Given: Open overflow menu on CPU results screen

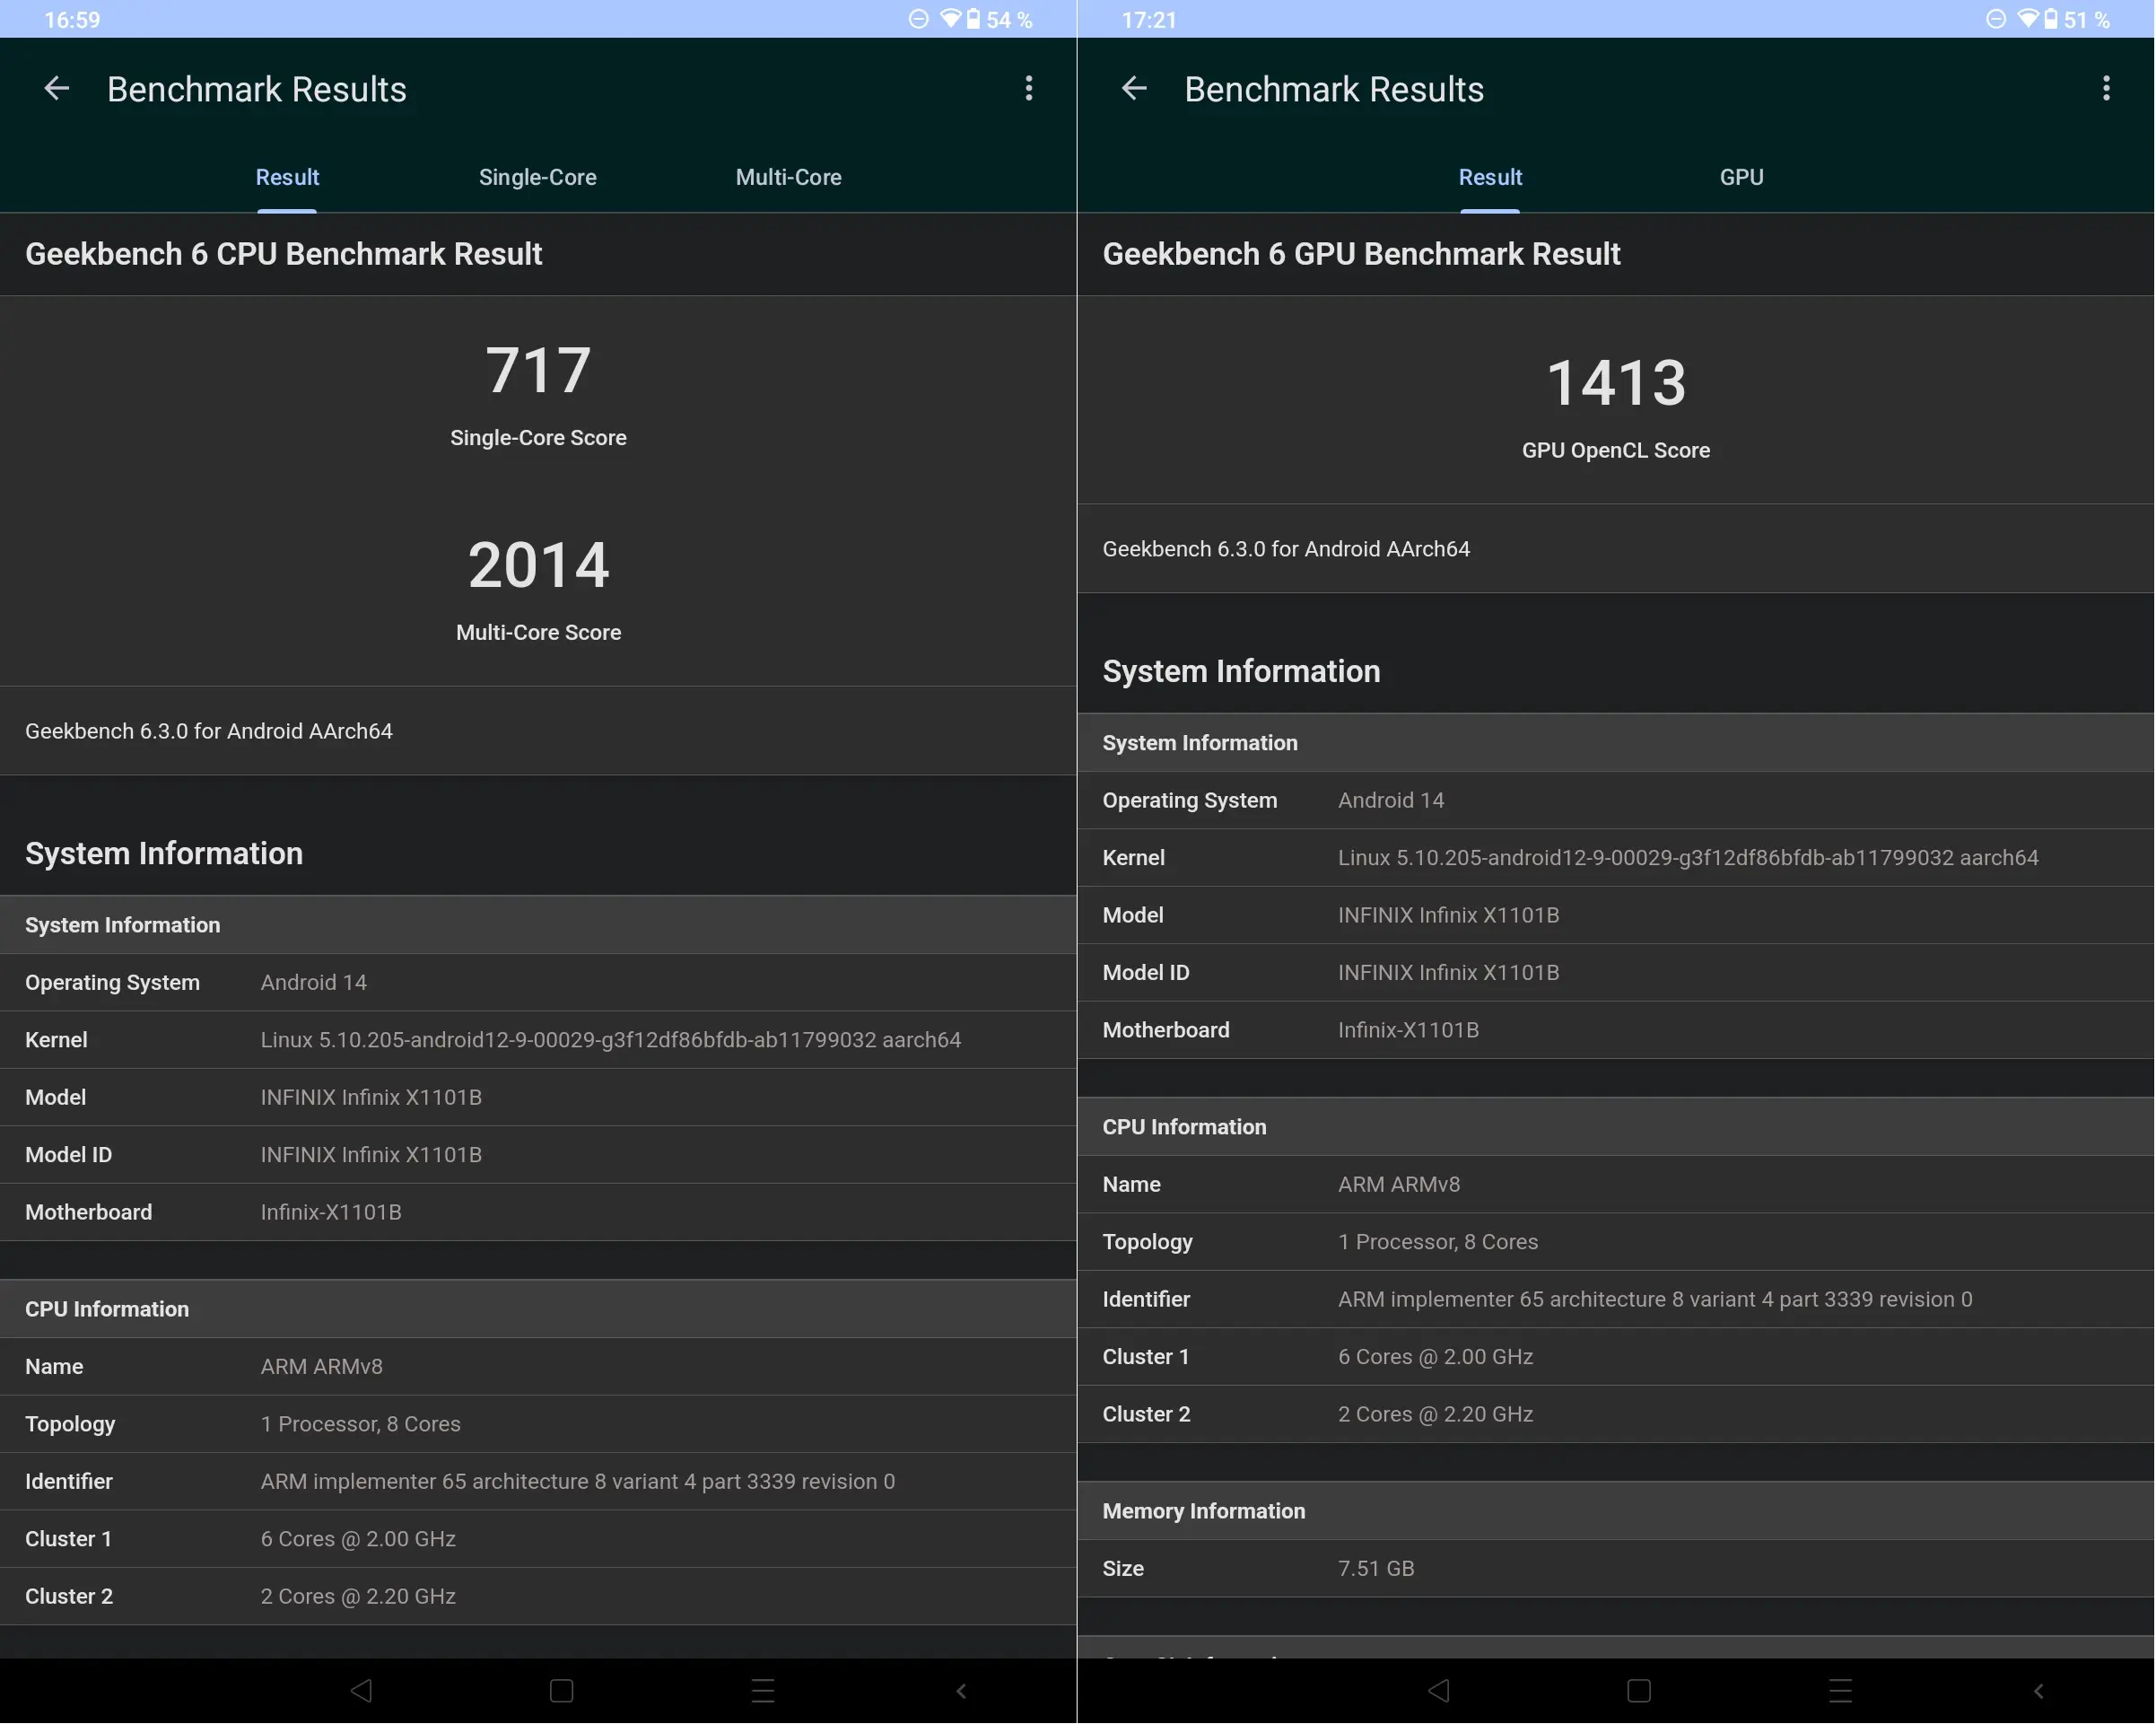Looking at the screenshot, I should 1029,89.
